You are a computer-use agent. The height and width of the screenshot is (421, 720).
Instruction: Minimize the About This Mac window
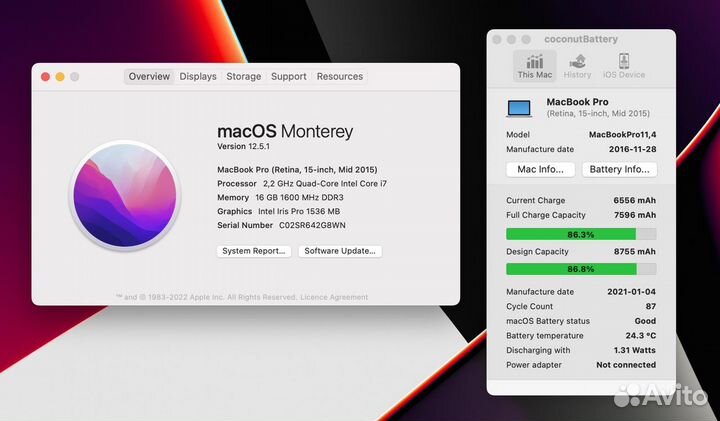tap(60, 77)
